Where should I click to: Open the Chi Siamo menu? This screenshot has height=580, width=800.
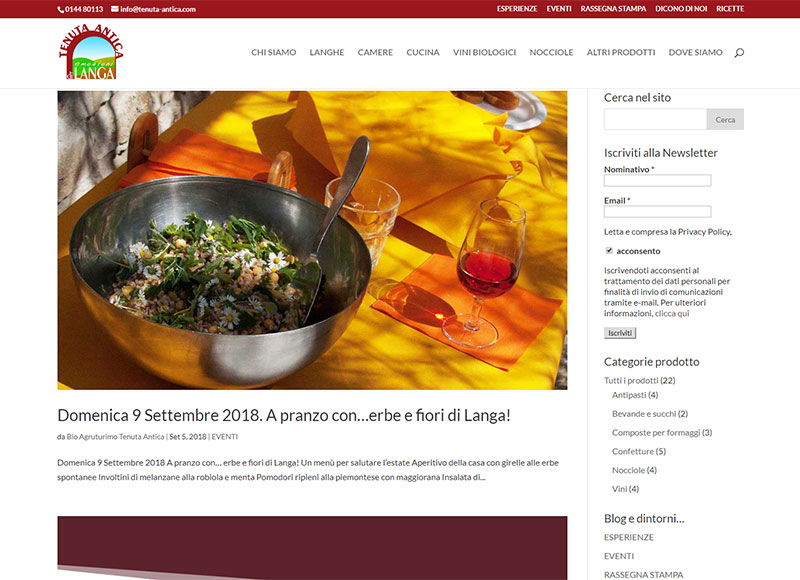[273, 52]
